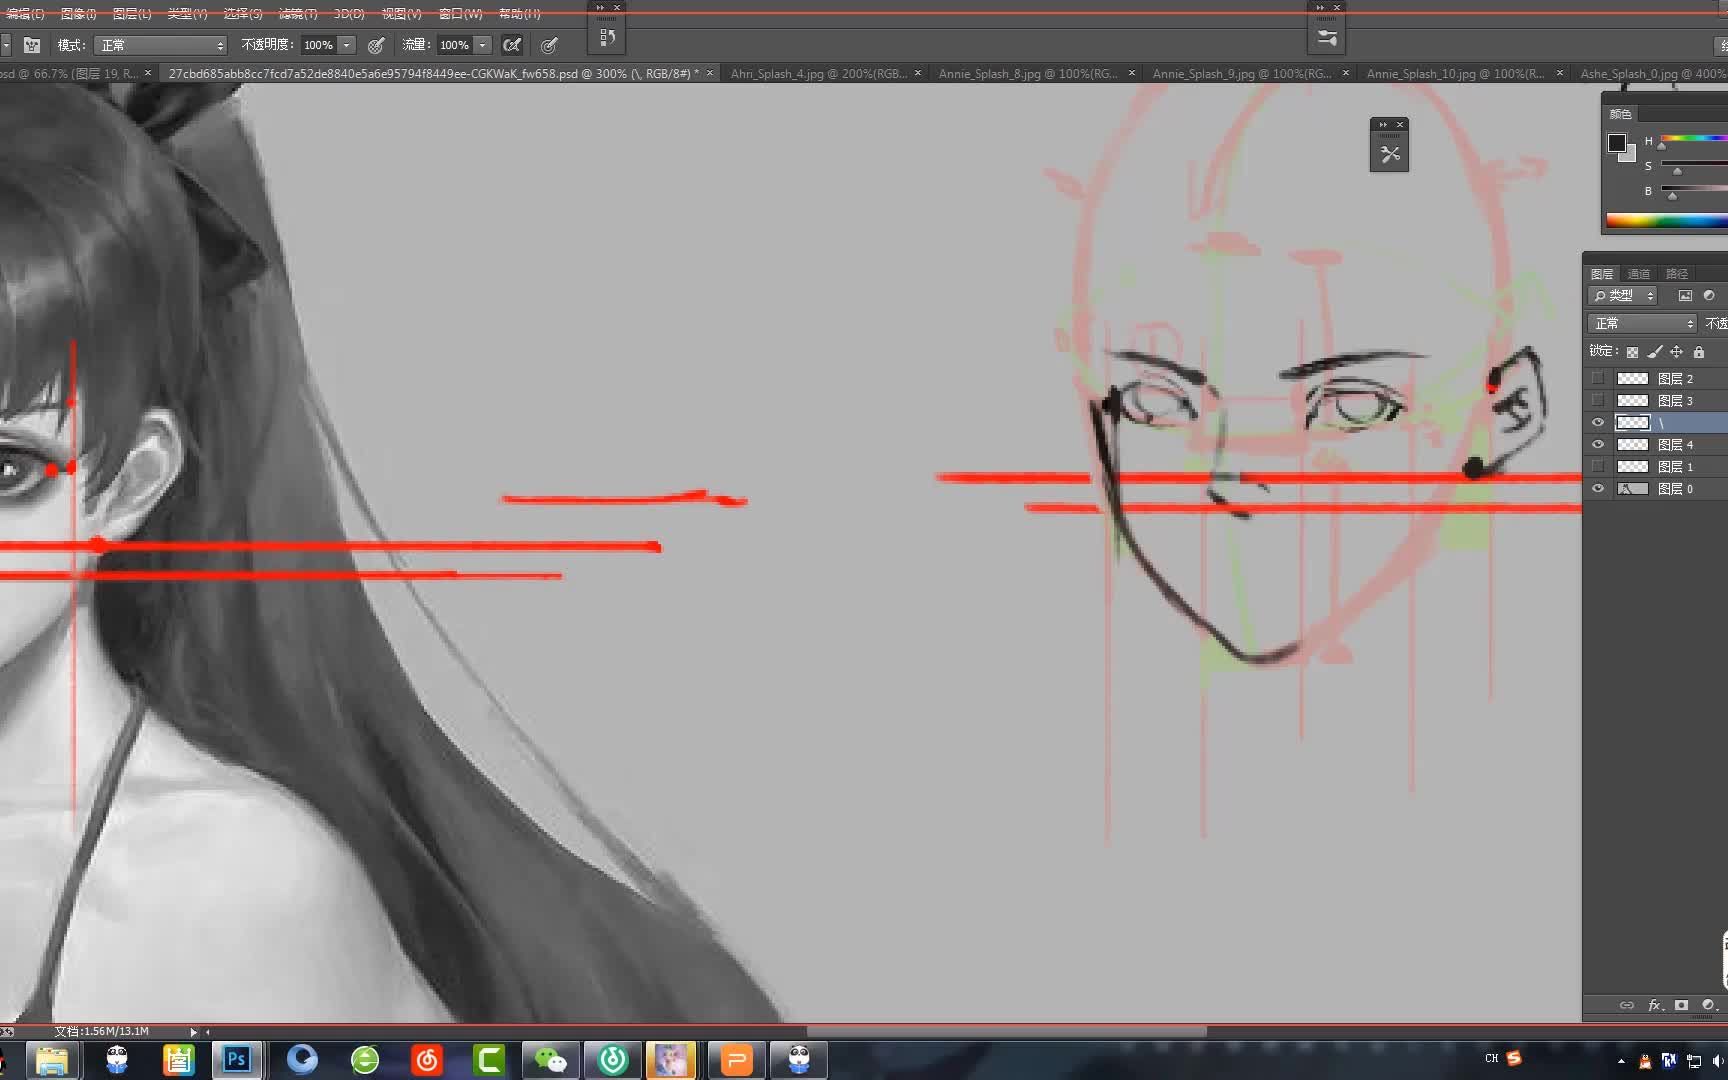Open the 窗口(W) menu

point(460,14)
